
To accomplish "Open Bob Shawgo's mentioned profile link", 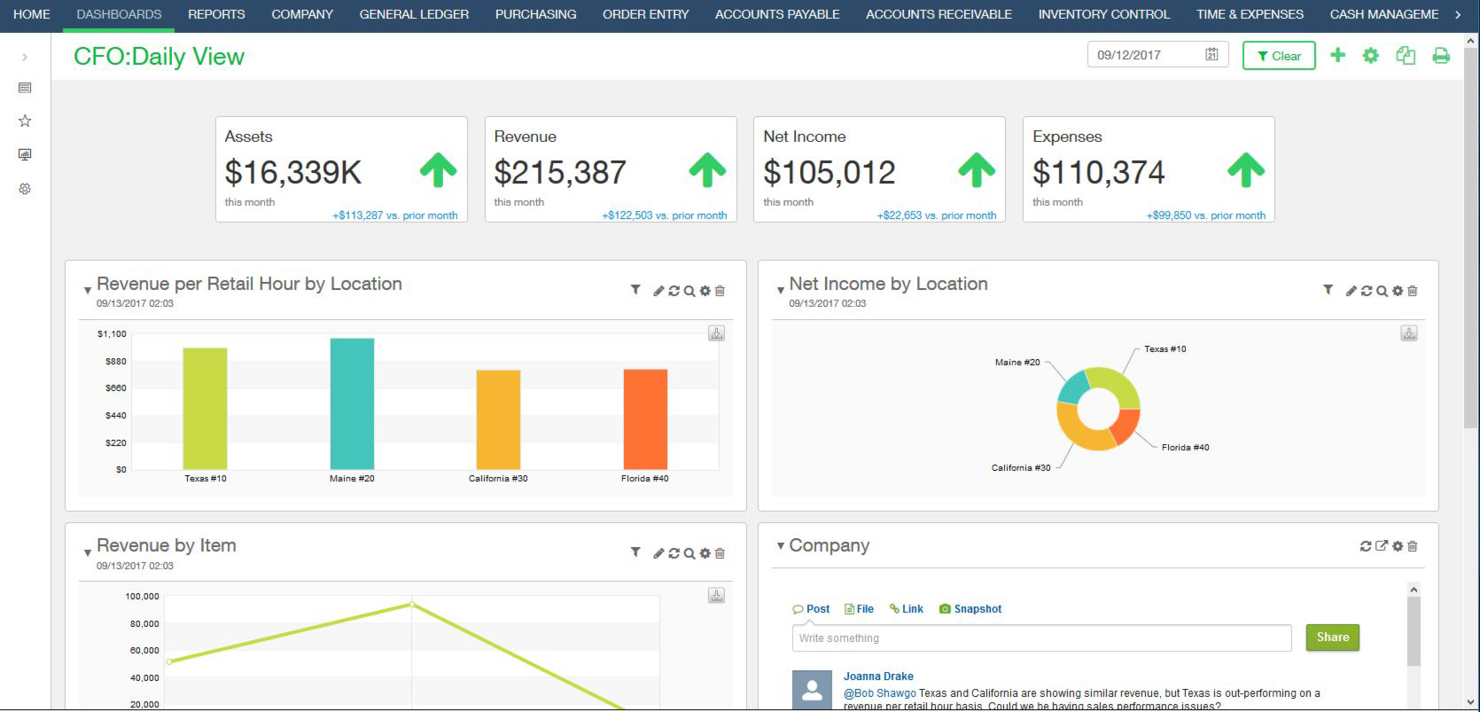I will pyautogui.click(x=878, y=692).
